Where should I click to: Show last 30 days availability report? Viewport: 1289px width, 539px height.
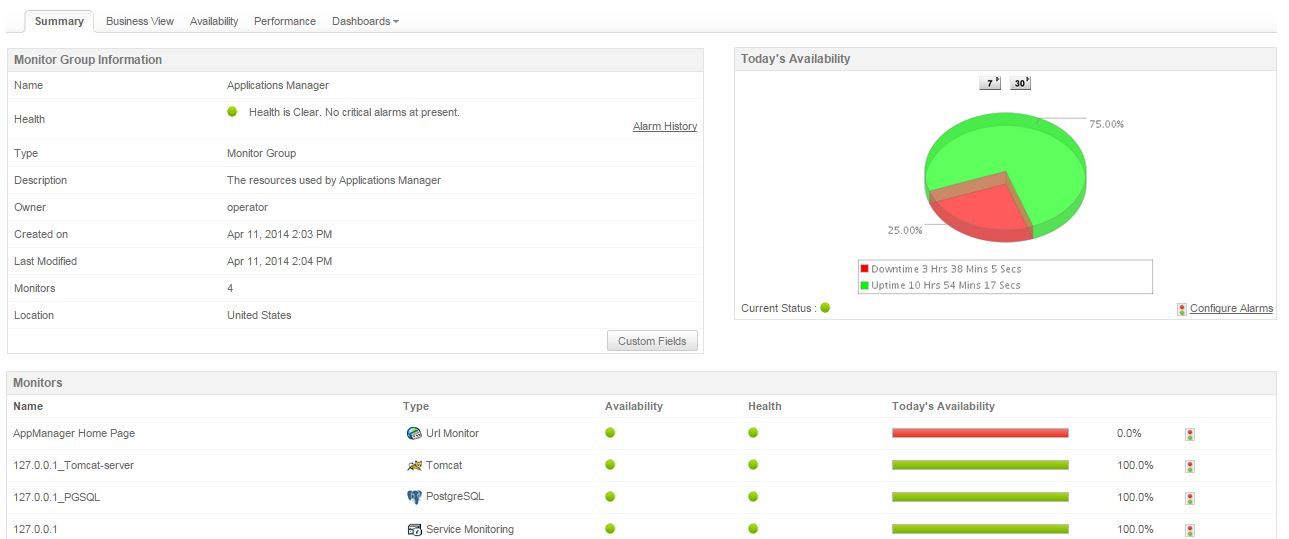coord(1020,83)
